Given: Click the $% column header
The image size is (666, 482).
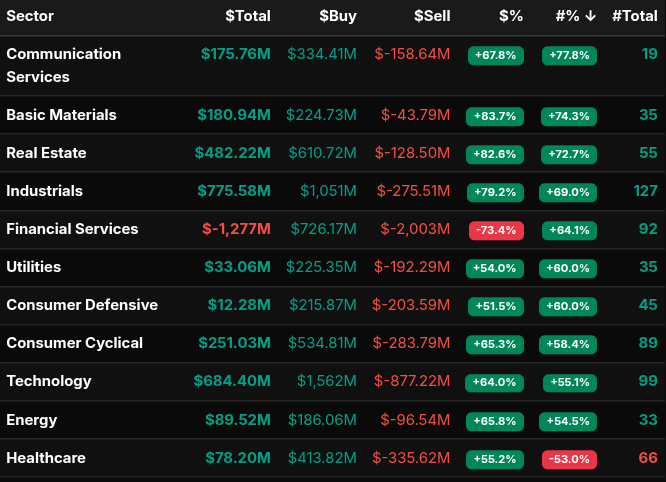Looking at the screenshot, I should click(510, 16).
